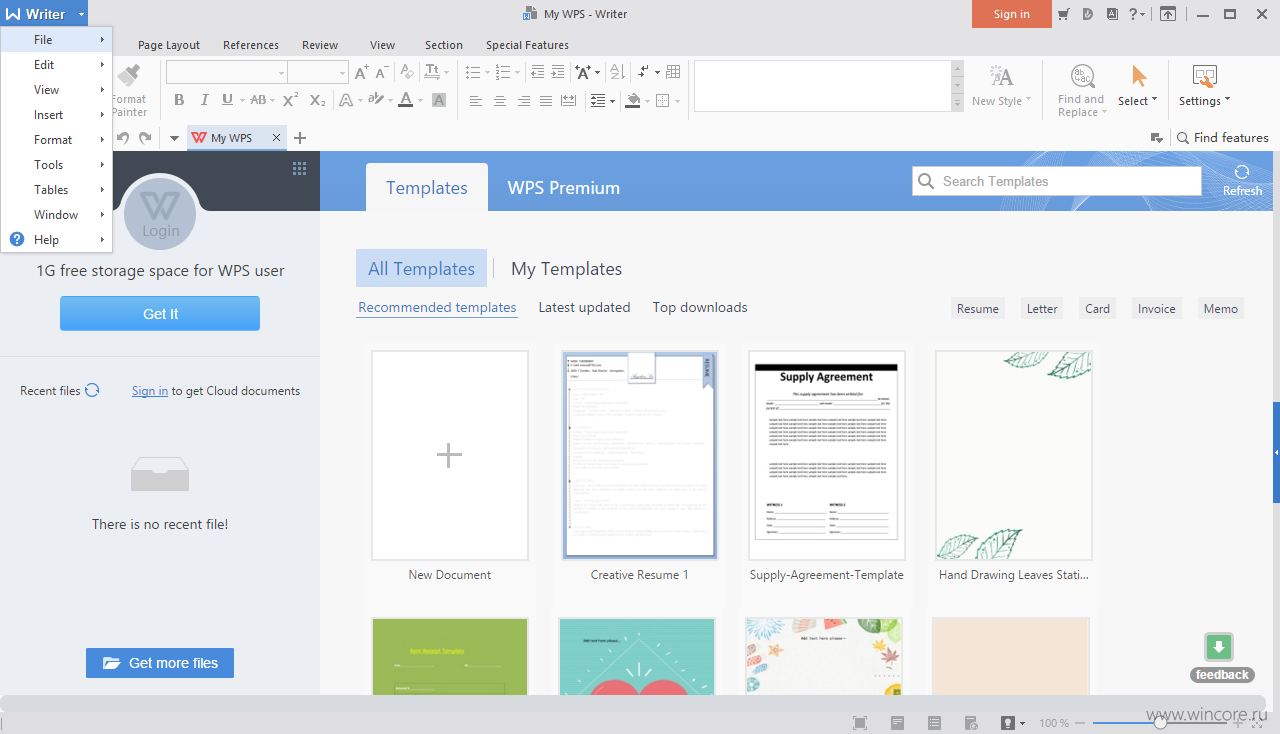Click the Decrease Indent icon
The height and width of the screenshot is (734, 1280).
(538, 72)
